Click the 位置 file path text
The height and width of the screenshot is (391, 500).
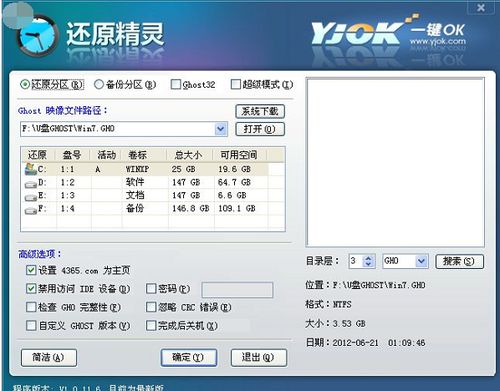(x=365, y=285)
